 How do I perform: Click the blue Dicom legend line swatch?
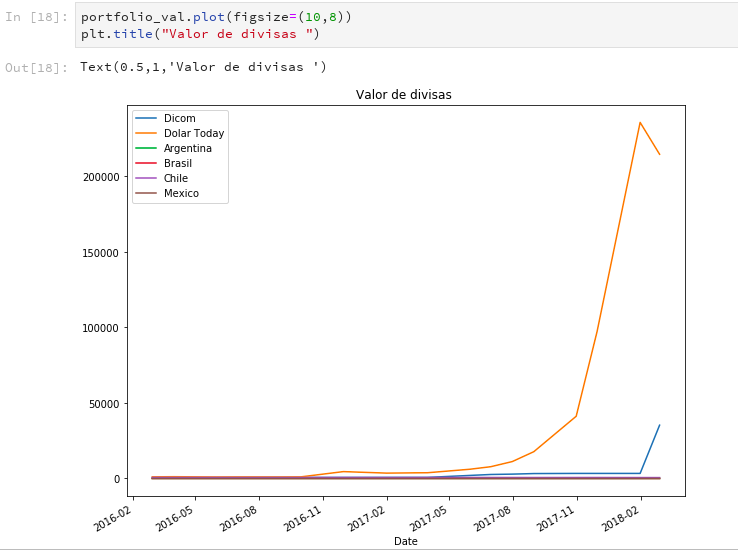tap(146, 118)
